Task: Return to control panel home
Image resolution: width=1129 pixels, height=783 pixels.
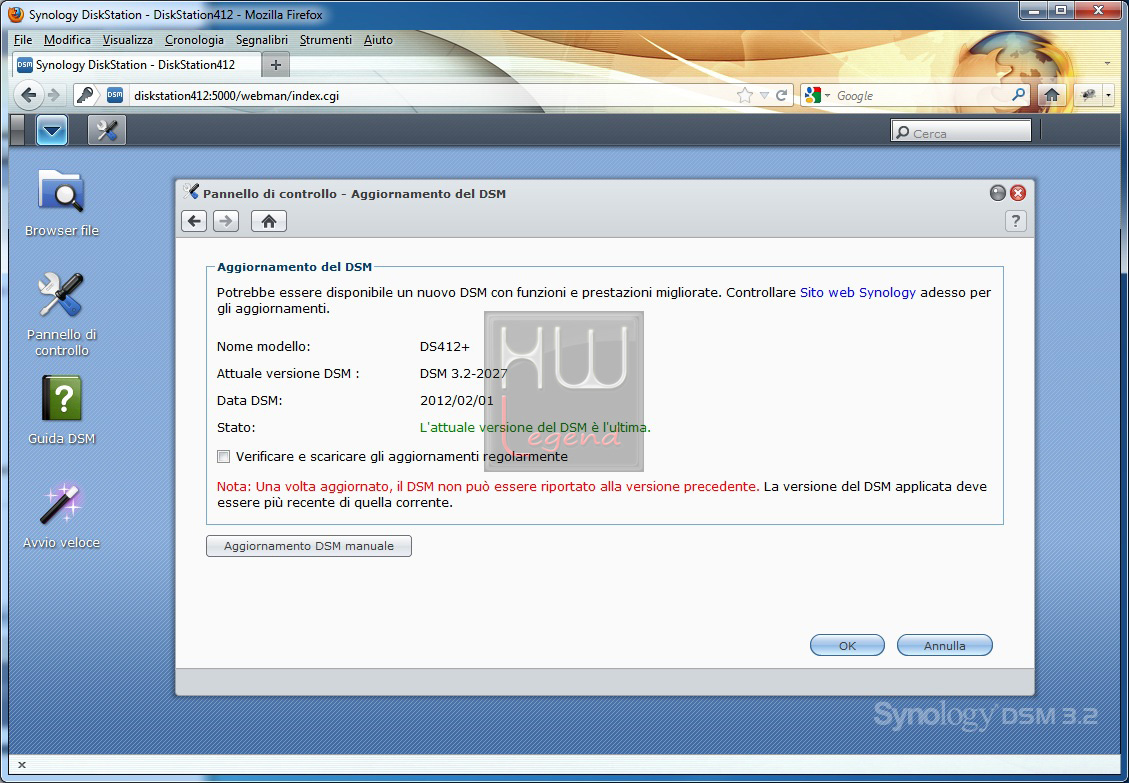Action: [269, 221]
